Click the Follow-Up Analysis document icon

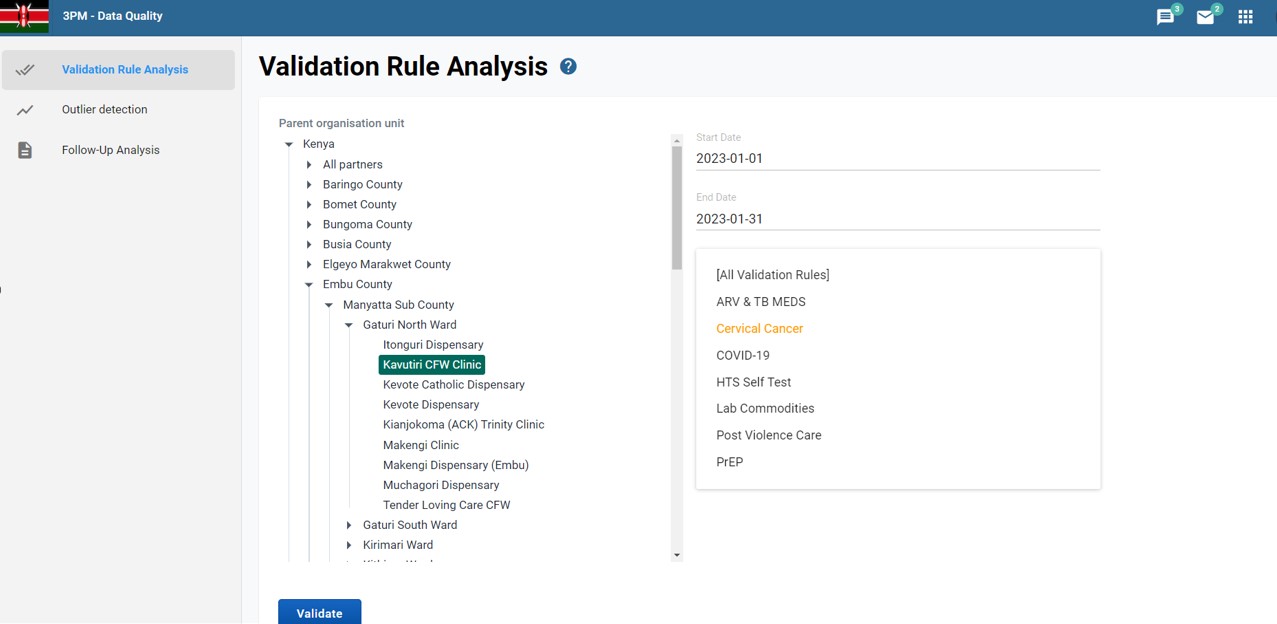tap(25, 150)
